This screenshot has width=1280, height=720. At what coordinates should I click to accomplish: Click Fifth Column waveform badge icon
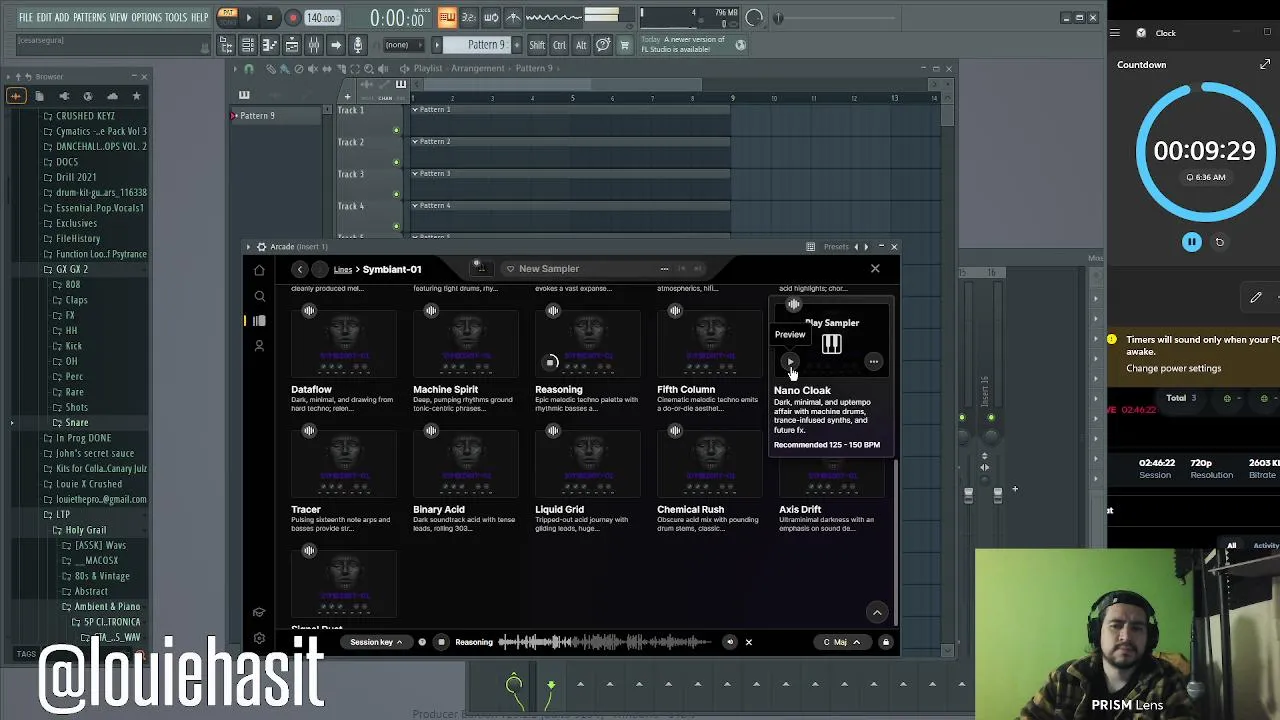675,311
